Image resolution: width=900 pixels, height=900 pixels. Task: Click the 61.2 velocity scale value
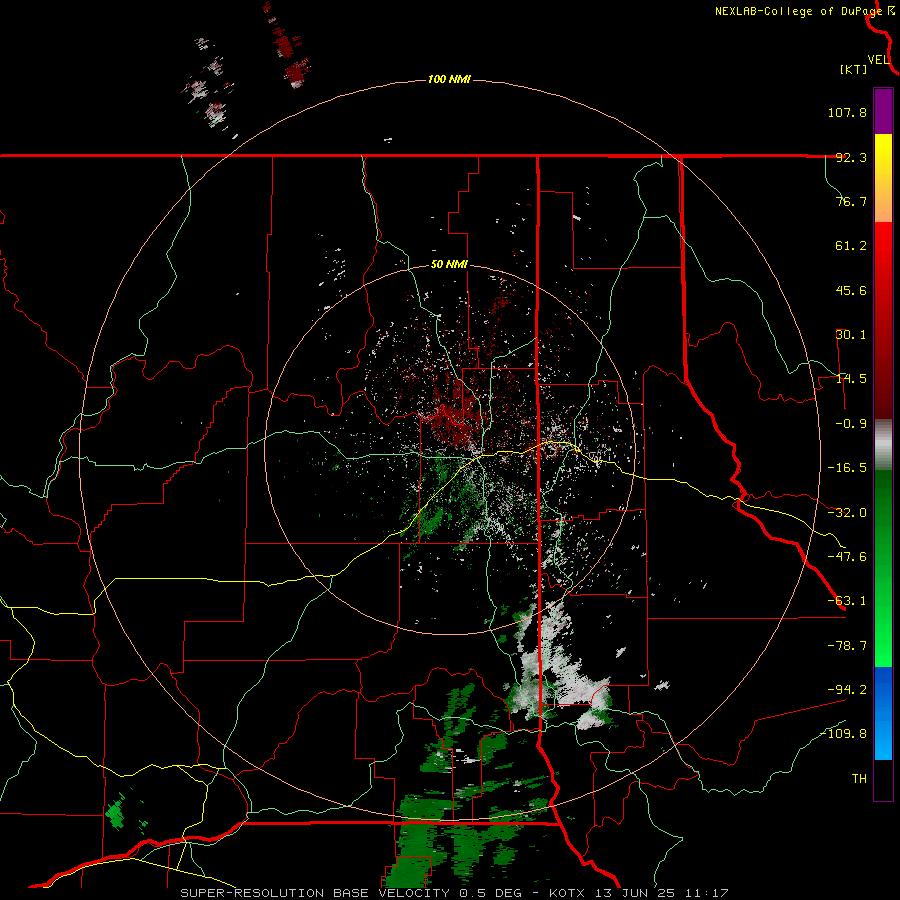(x=851, y=246)
